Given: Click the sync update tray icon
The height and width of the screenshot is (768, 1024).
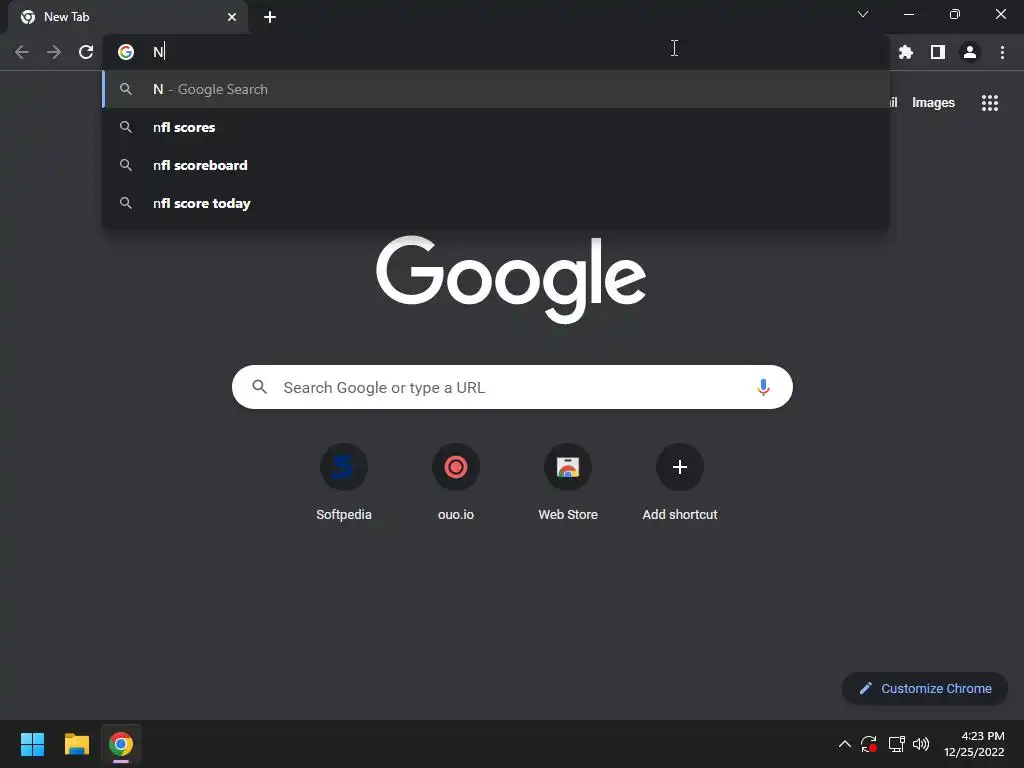Looking at the screenshot, I should click(x=869, y=744).
